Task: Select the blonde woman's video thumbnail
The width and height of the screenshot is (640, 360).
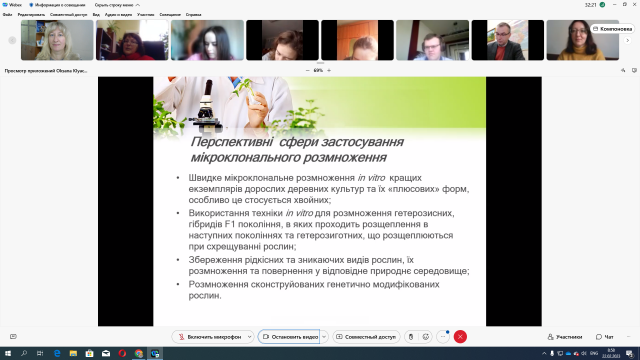Action: pyautogui.click(x=57, y=40)
